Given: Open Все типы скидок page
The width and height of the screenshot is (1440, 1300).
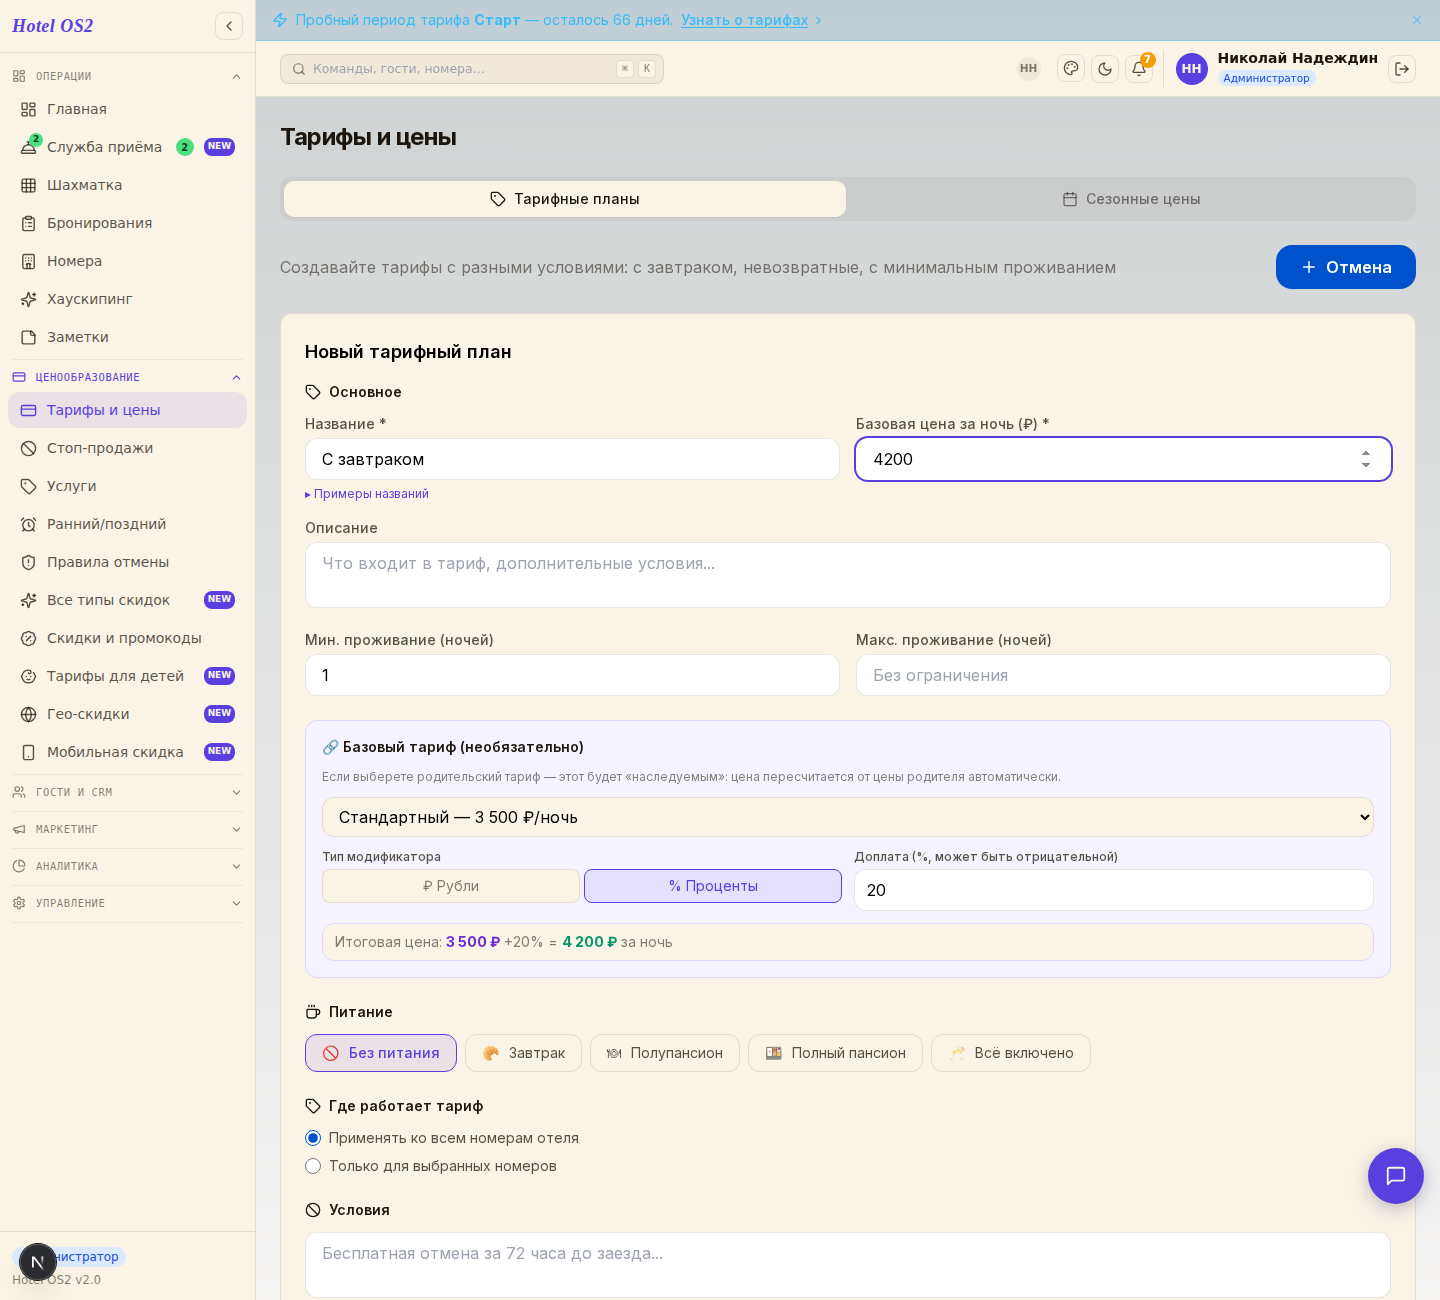Looking at the screenshot, I should pos(127,600).
